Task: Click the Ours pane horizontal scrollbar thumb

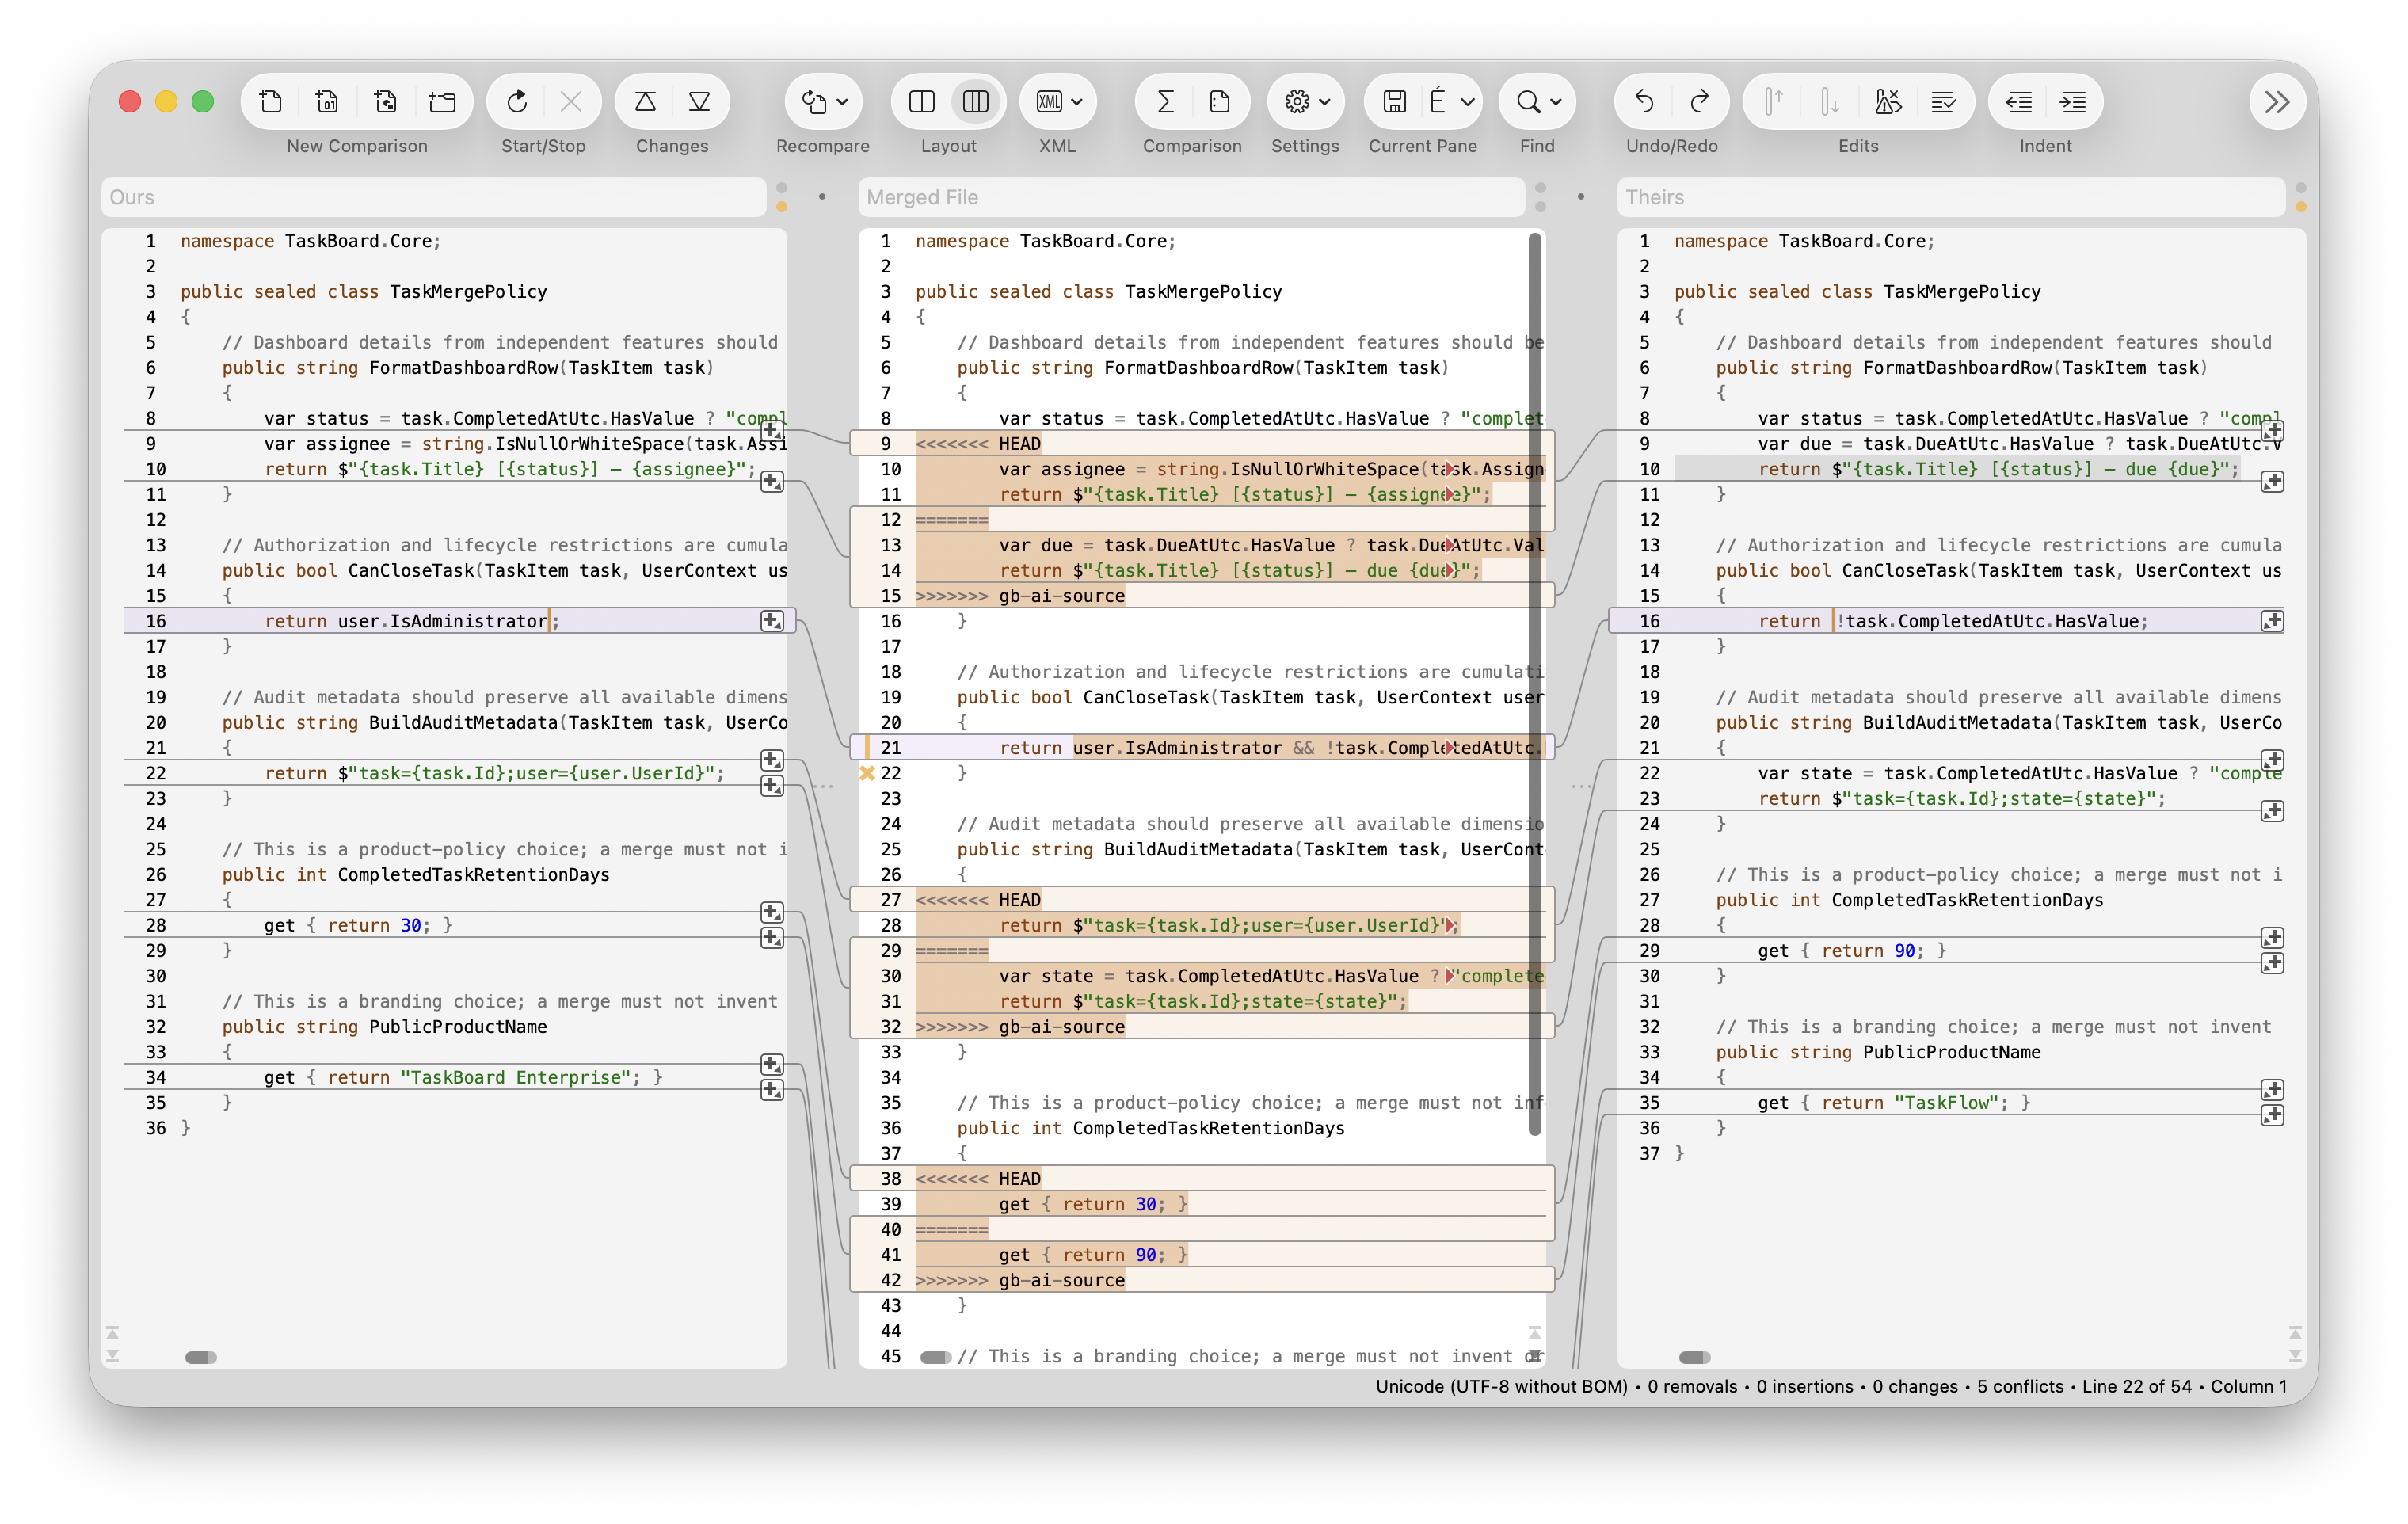Action: coord(201,1357)
